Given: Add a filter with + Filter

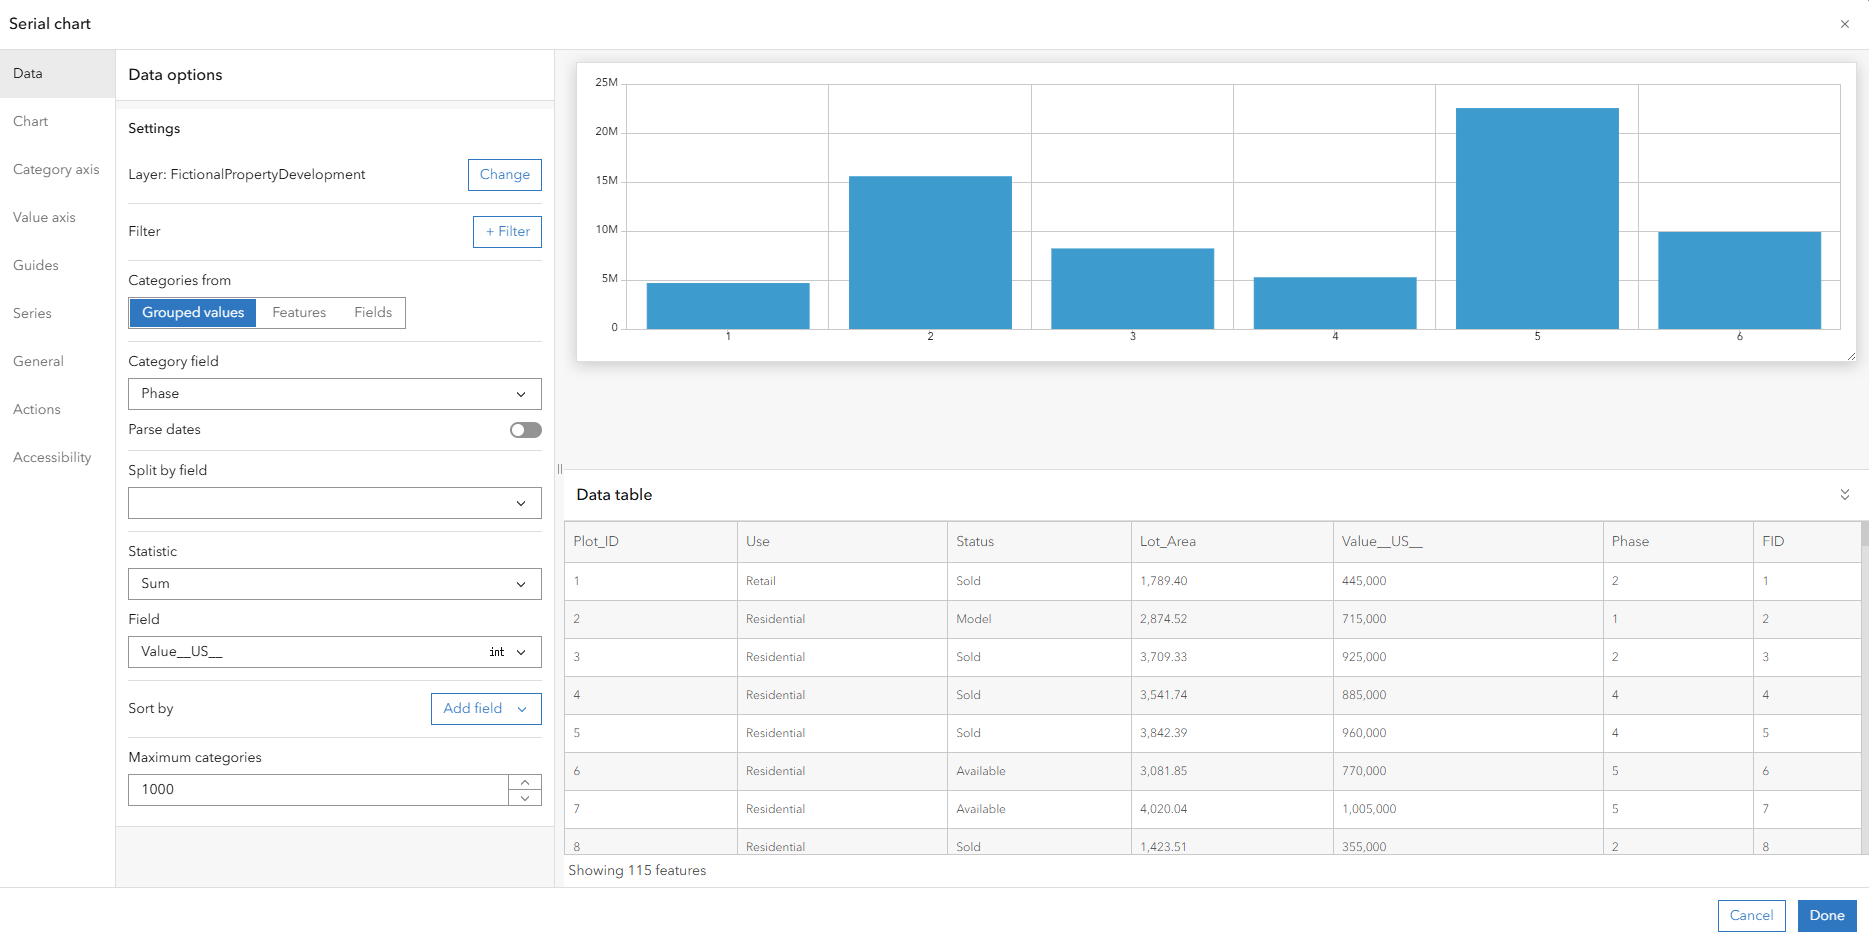Looking at the screenshot, I should [x=507, y=232].
